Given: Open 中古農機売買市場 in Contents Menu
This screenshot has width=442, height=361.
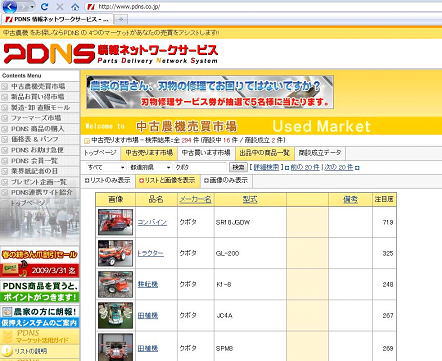Looking at the screenshot, I should coord(38,86).
